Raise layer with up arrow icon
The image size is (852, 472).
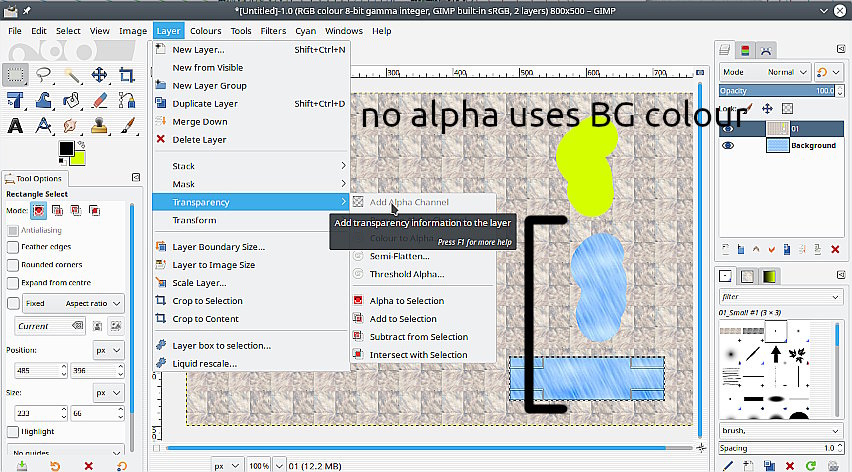756,249
